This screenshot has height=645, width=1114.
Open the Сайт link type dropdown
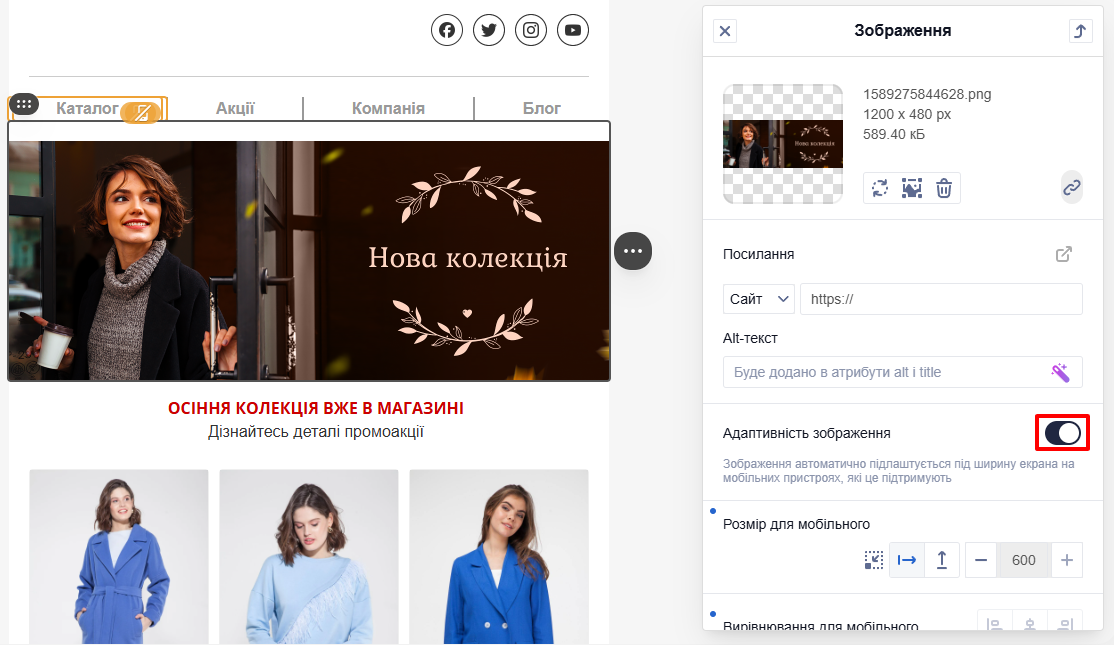[759, 299]
